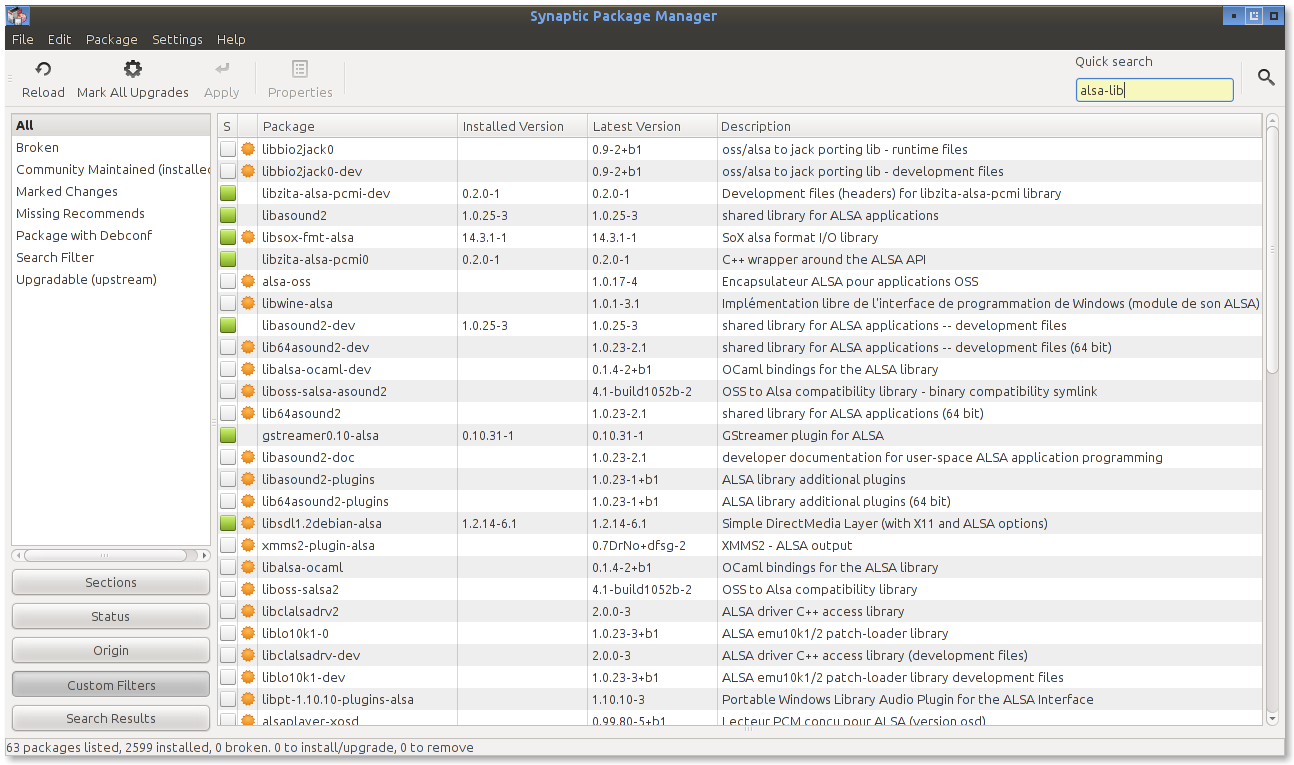Click the community icon beside libalsa-ocaml-dev

pos(248,369)
